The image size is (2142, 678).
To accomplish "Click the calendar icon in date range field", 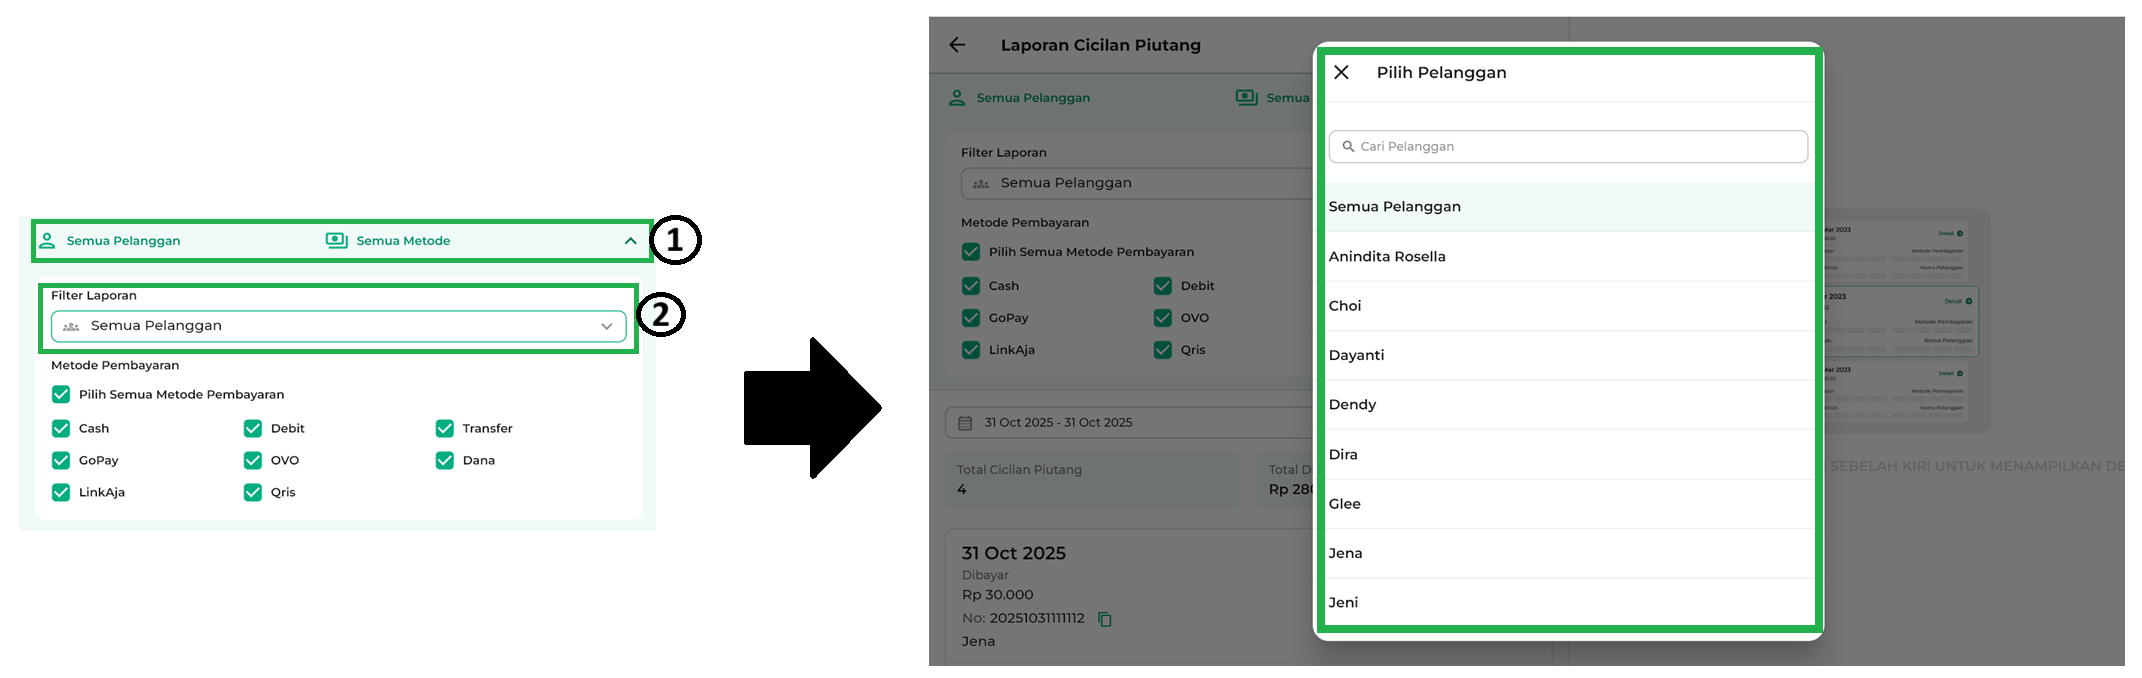I will (x=965, y=423).
